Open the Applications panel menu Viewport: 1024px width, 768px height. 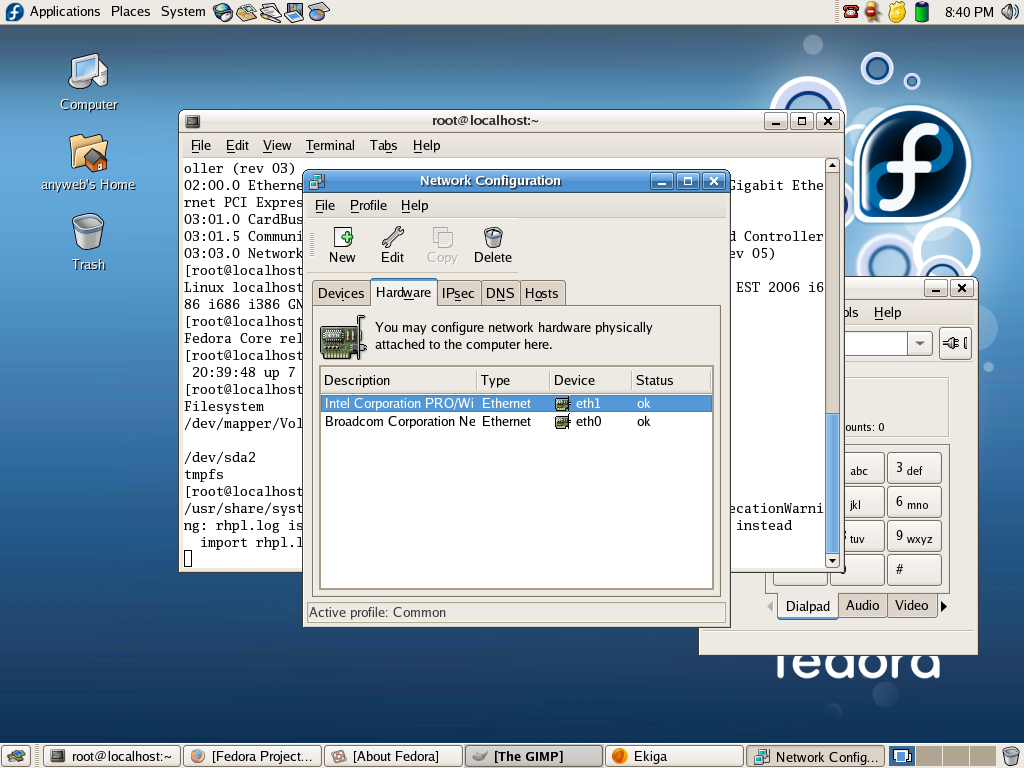65,12
